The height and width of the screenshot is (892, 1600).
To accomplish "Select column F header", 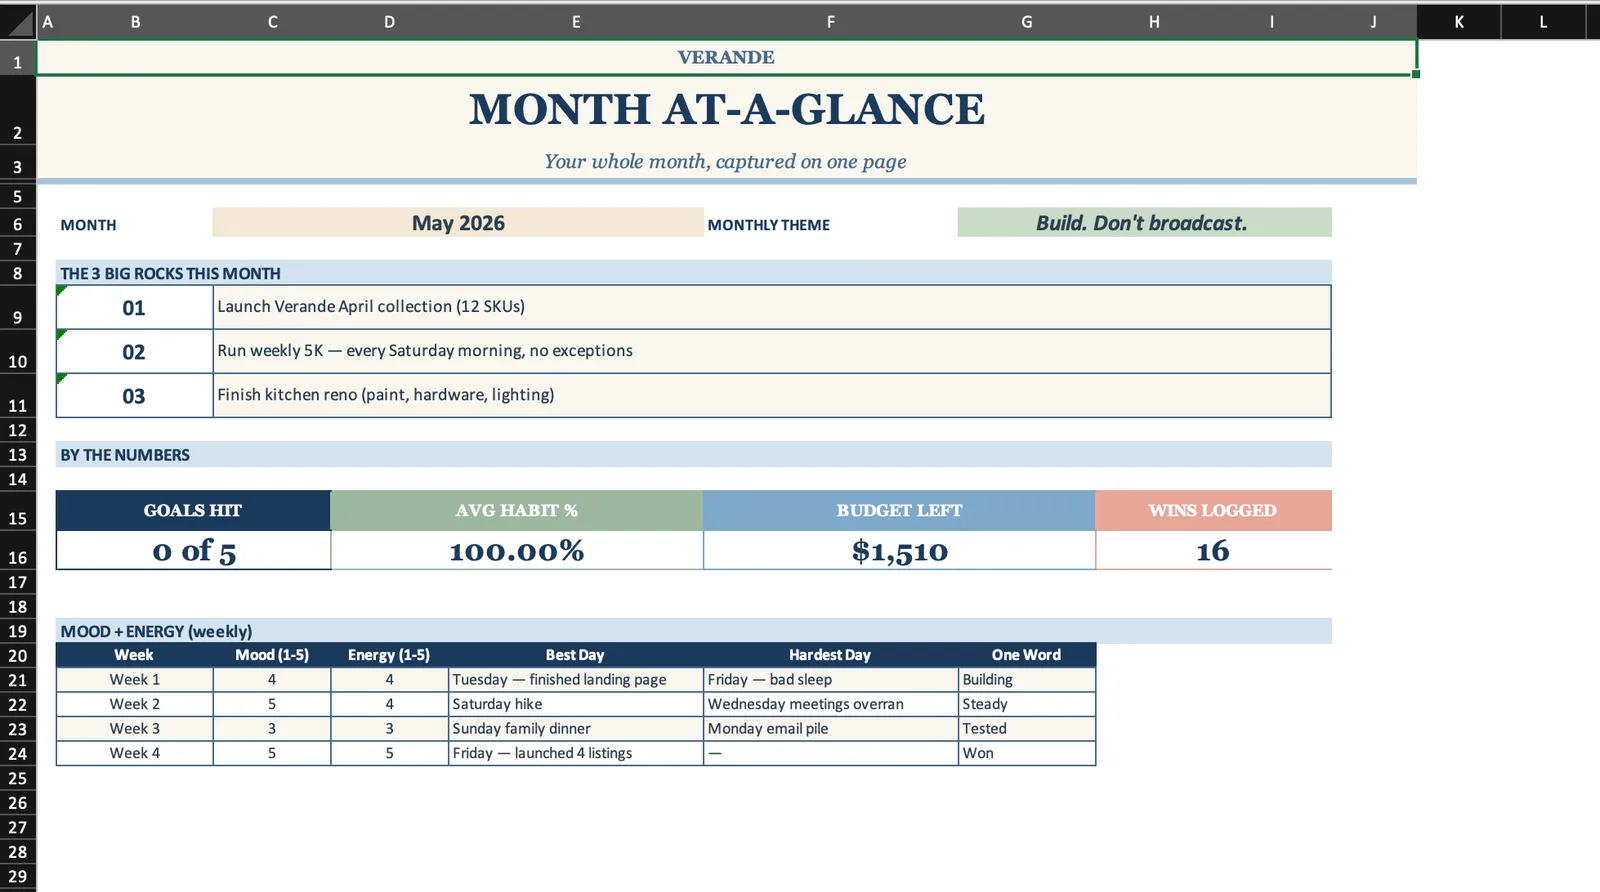I will (830, 21).
